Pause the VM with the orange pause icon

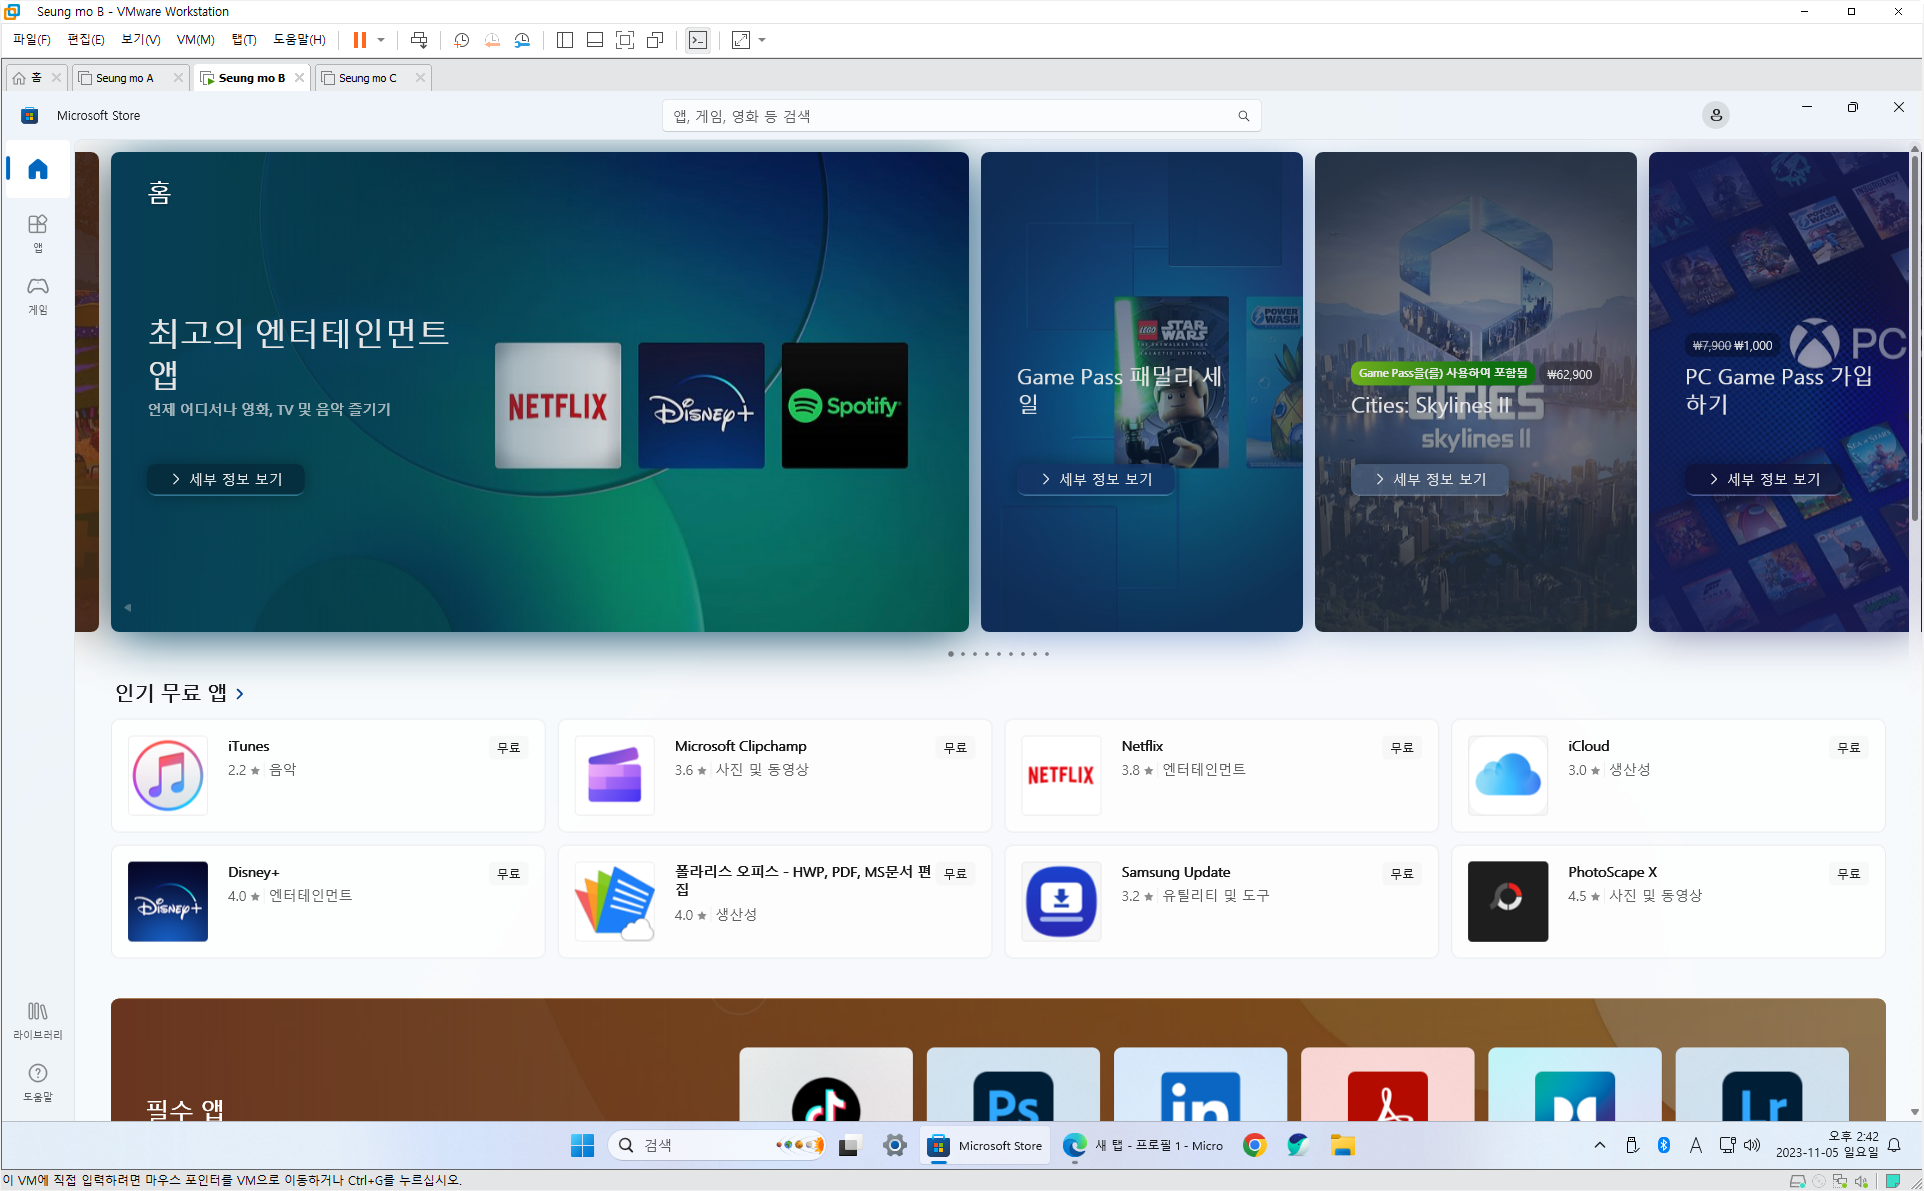[359, 40]
